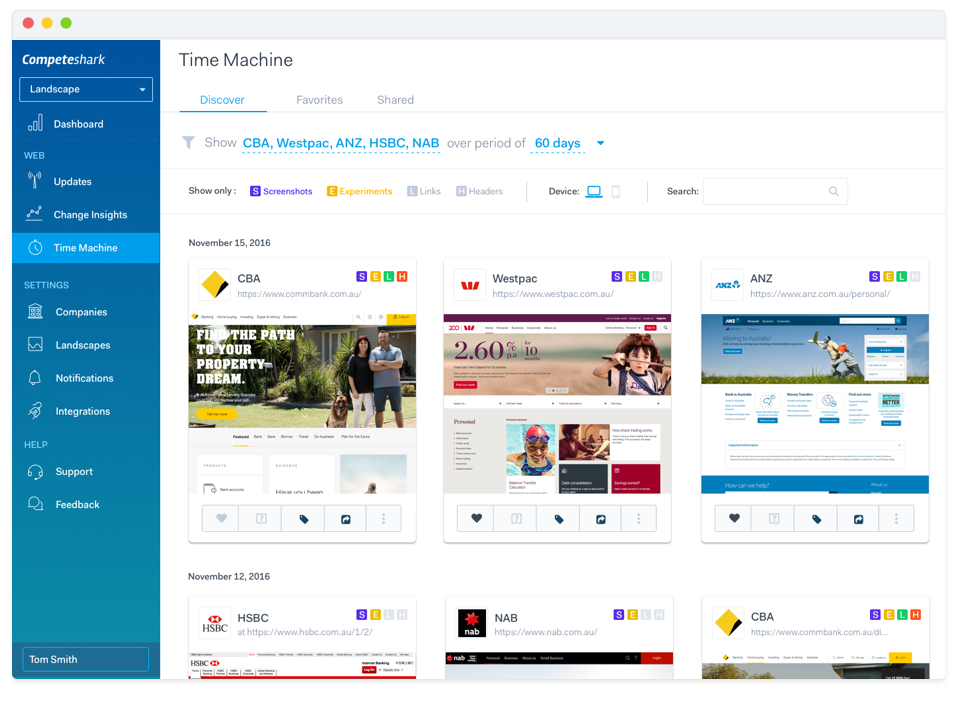957x705 pixels.
Task: Open the NAB nab.com.au link
Action: point(546,632)
